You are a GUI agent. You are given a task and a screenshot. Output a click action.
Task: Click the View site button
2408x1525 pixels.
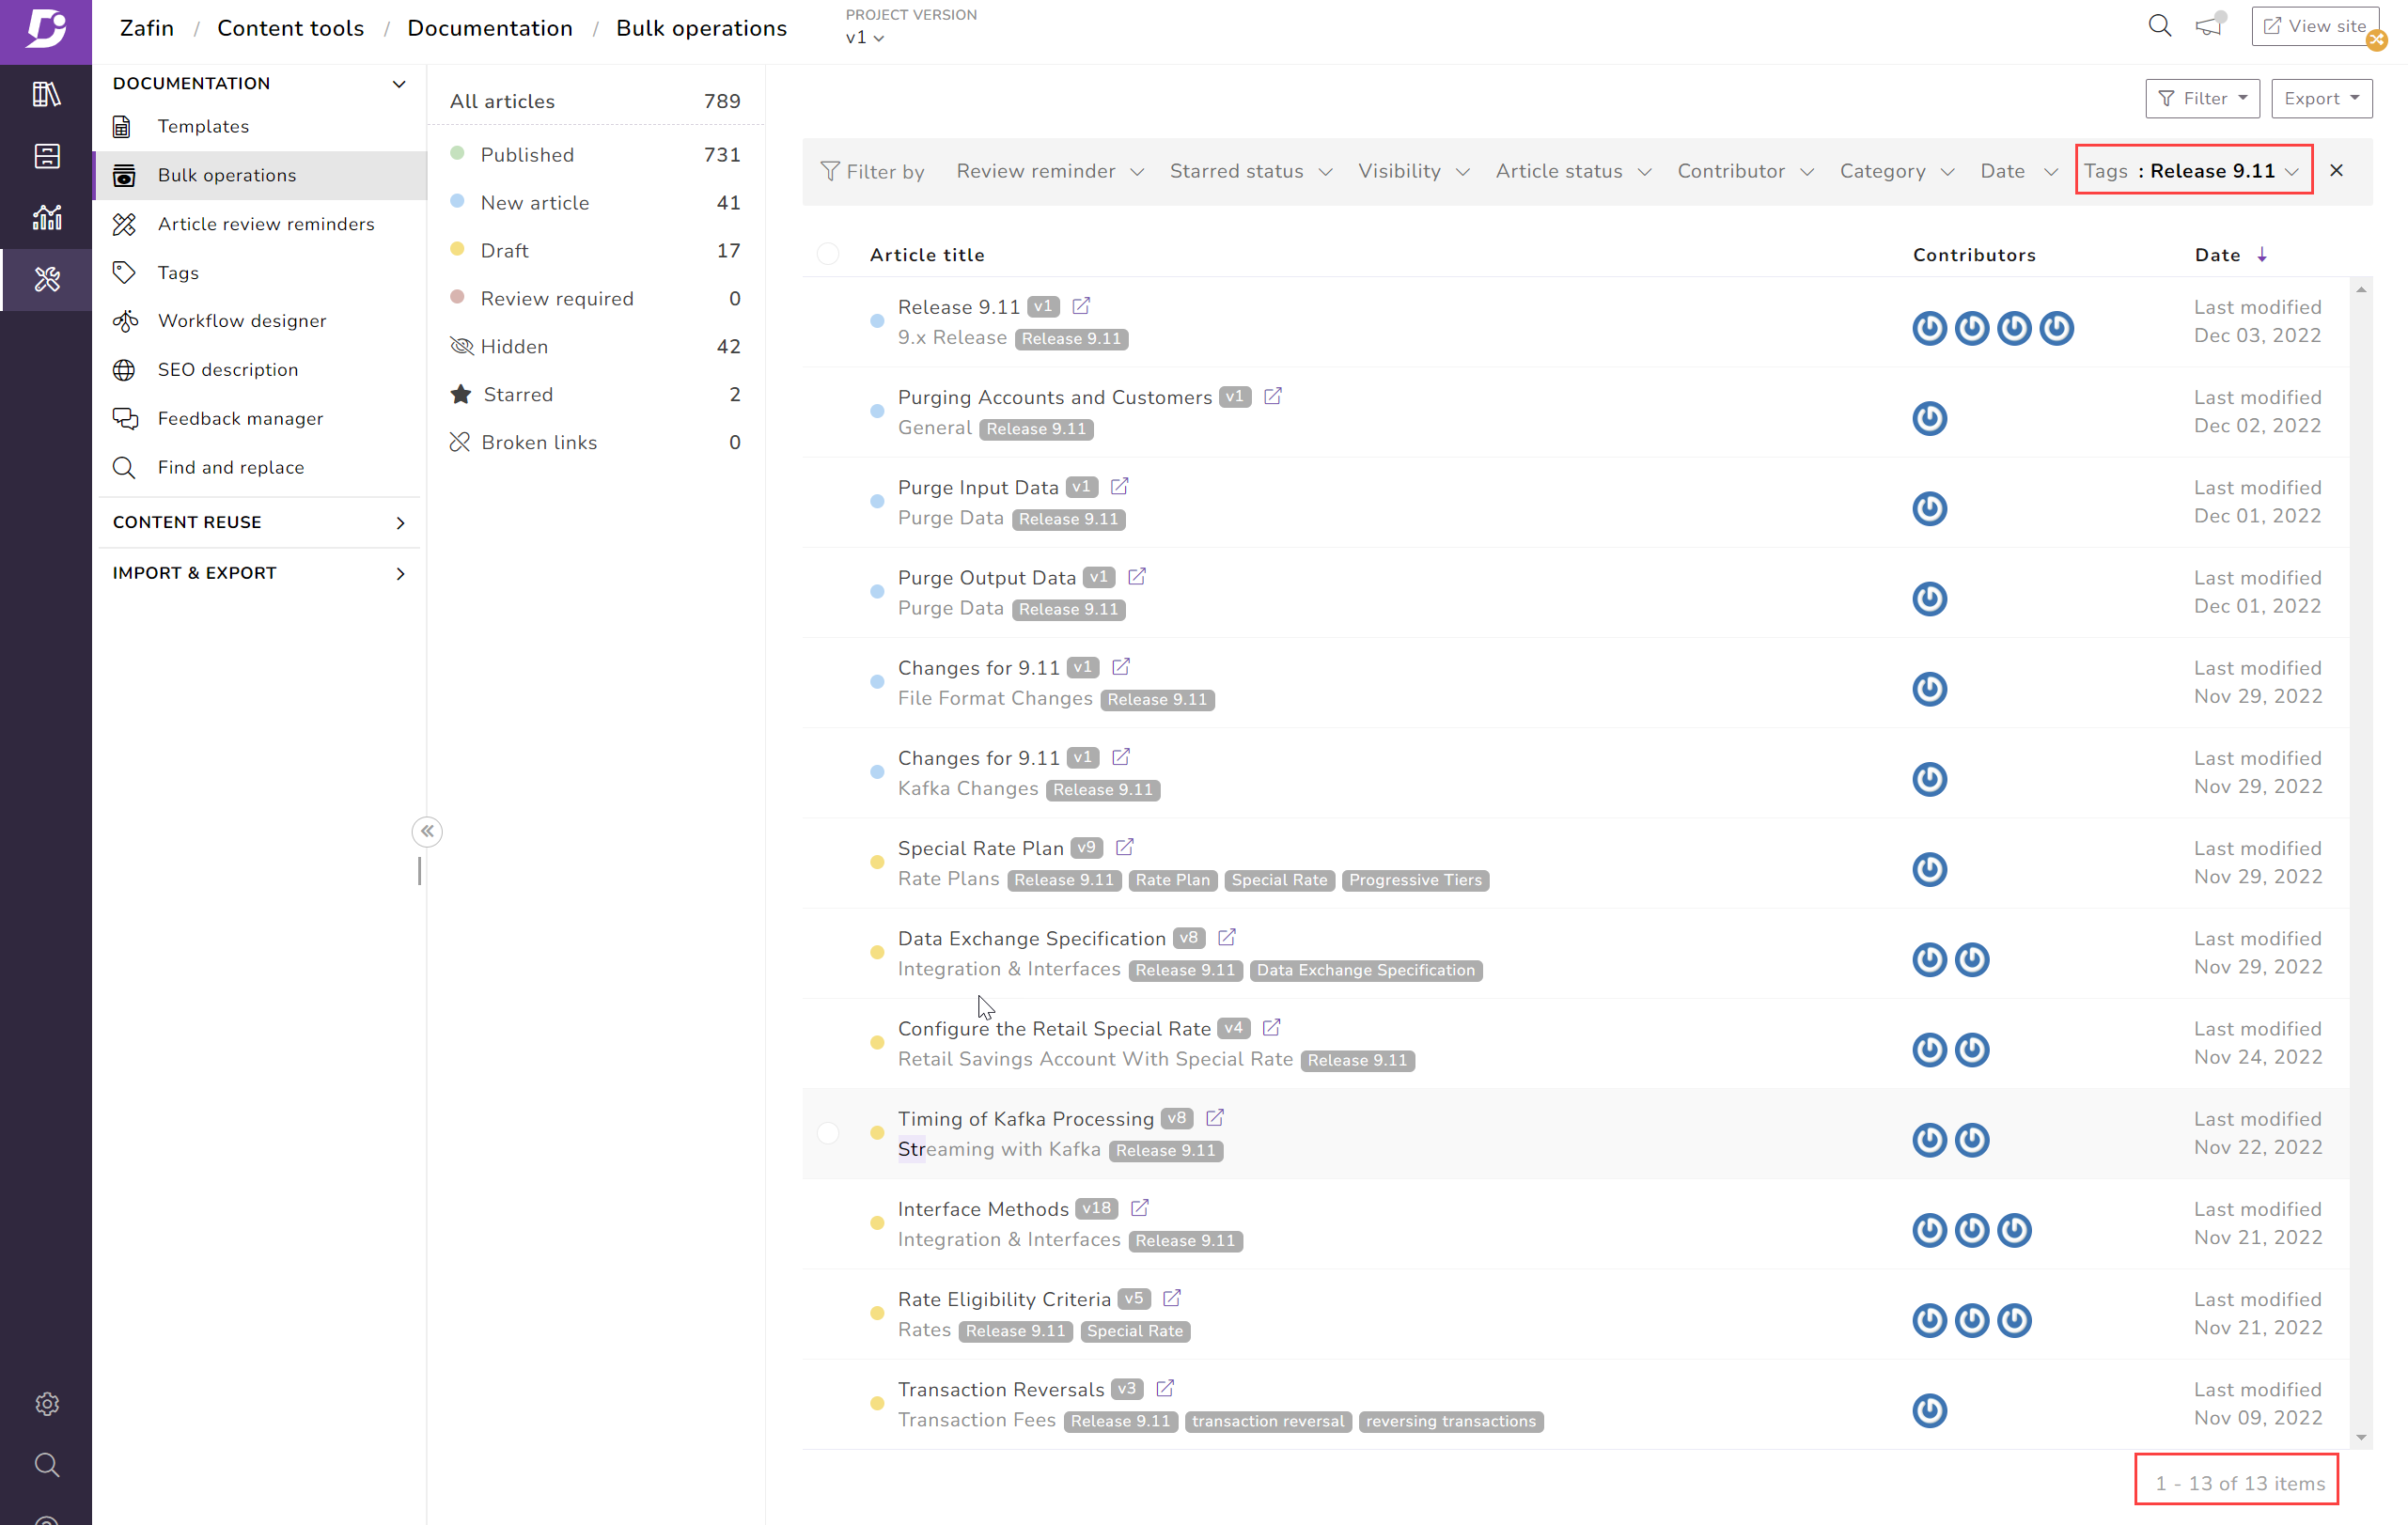pyautogui.click(x=2313, y=26)
